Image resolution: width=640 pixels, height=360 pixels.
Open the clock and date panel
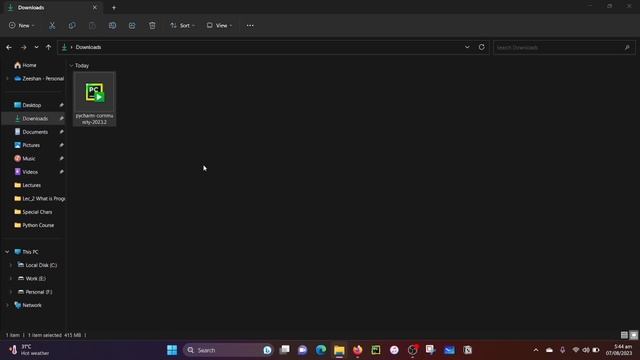(x=620, y=350)
